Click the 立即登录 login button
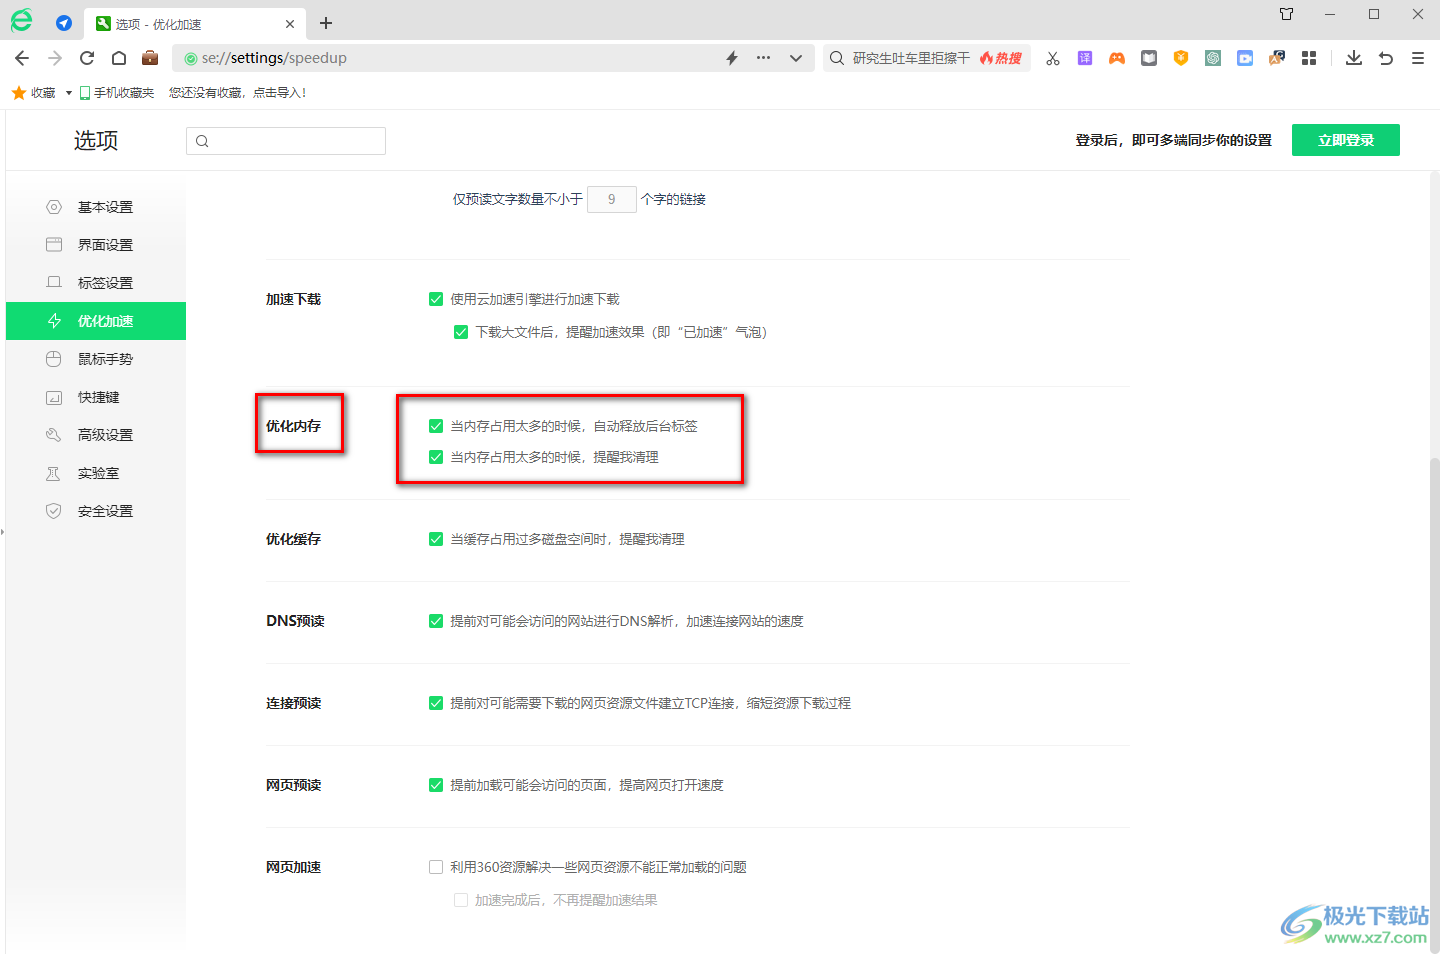The image size is (1440, 954). pyautogui.click(x=1346, y=140)
